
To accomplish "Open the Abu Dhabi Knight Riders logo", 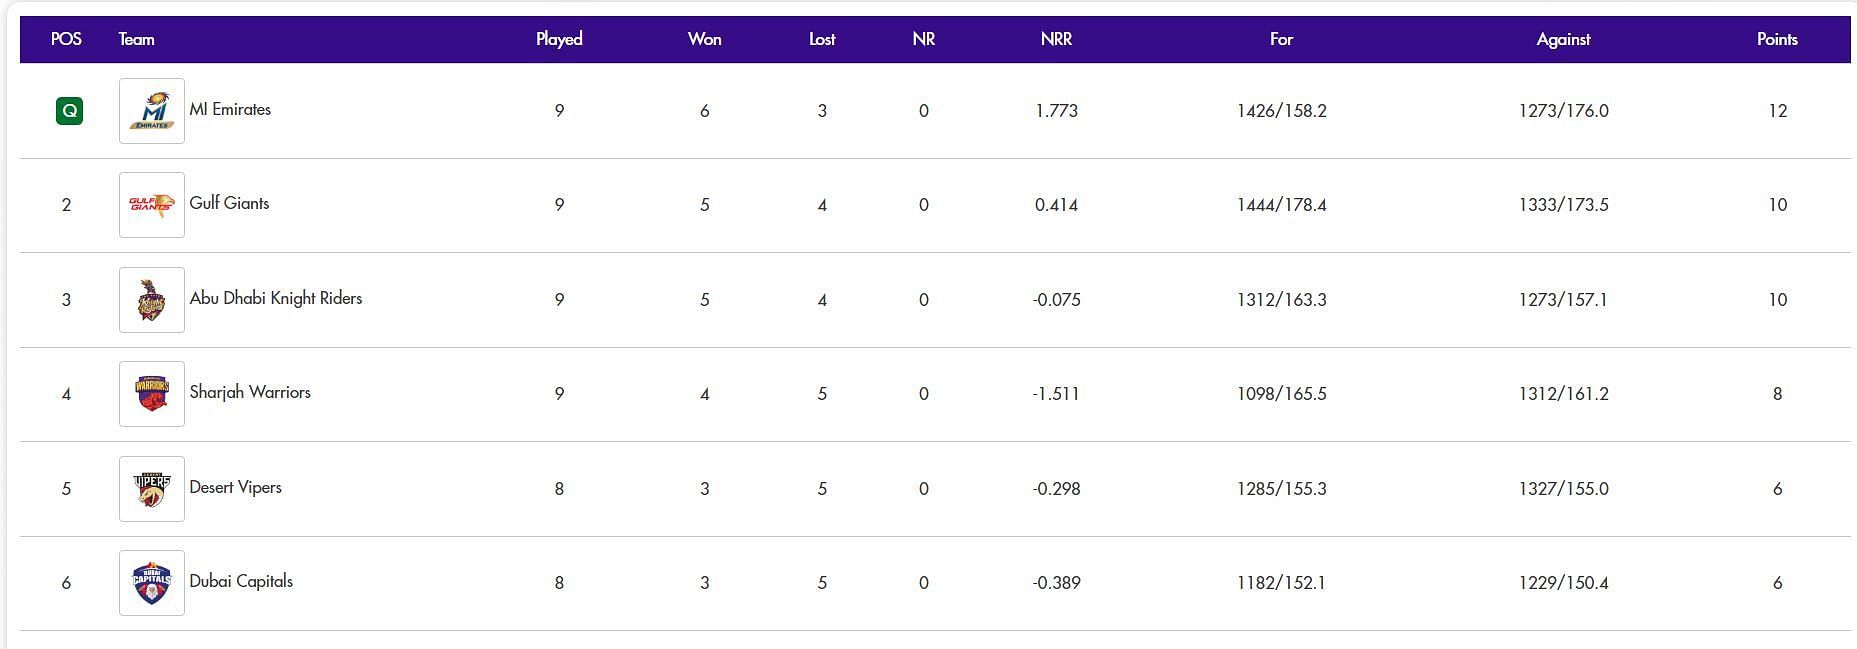I will pyautogui.click(x=152, y=300).
